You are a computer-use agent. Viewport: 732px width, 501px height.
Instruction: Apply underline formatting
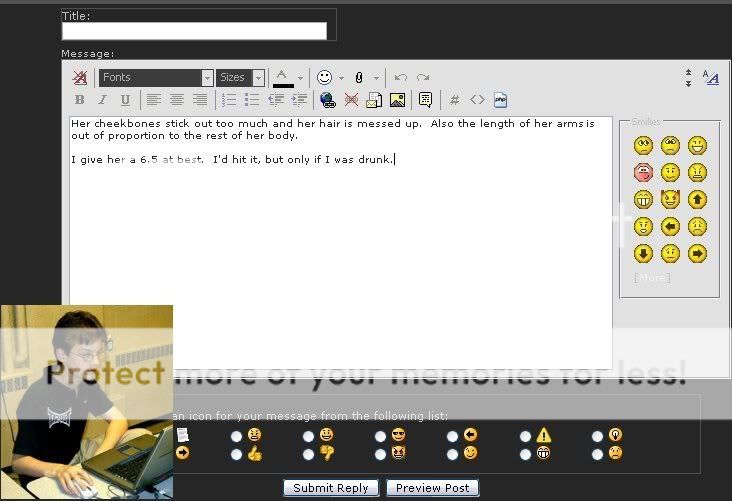coord(125,100)
